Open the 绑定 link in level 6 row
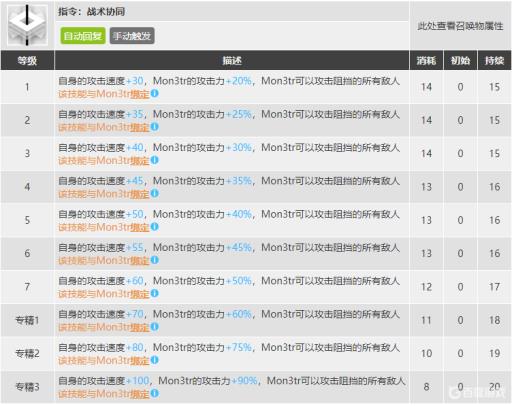Viewport: 512px width, 406px height. [140, 261]
